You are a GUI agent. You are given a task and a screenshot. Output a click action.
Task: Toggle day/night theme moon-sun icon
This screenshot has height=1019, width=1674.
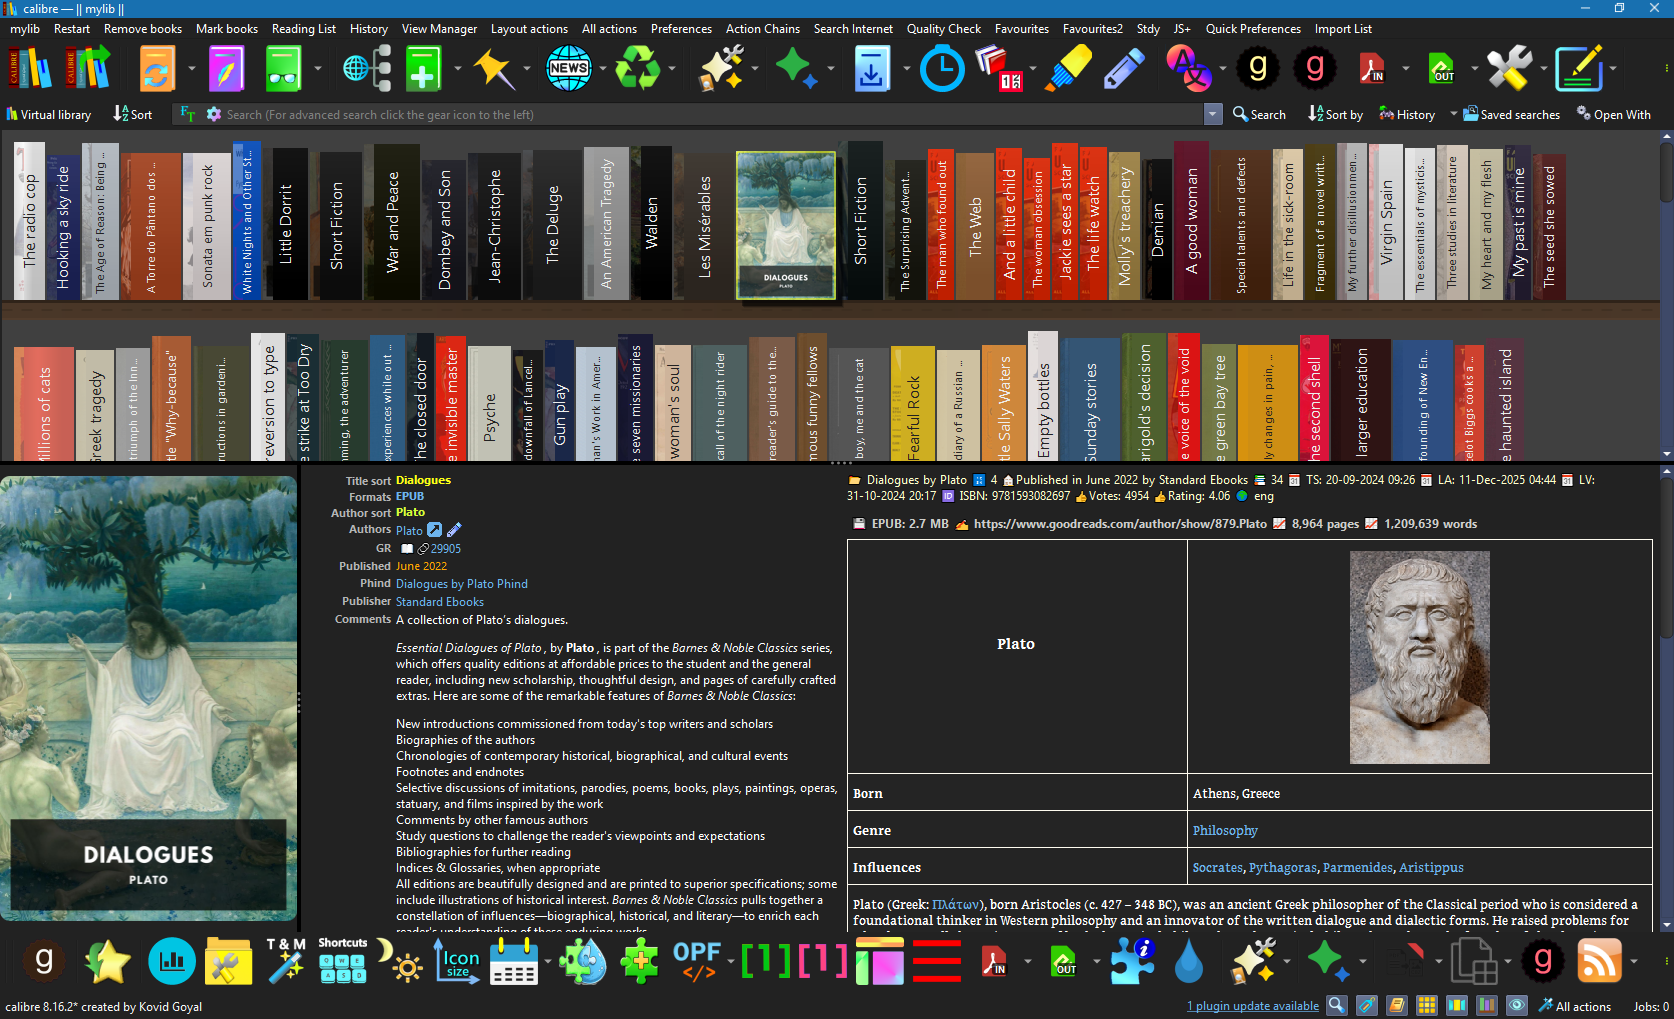coord(399,961)
